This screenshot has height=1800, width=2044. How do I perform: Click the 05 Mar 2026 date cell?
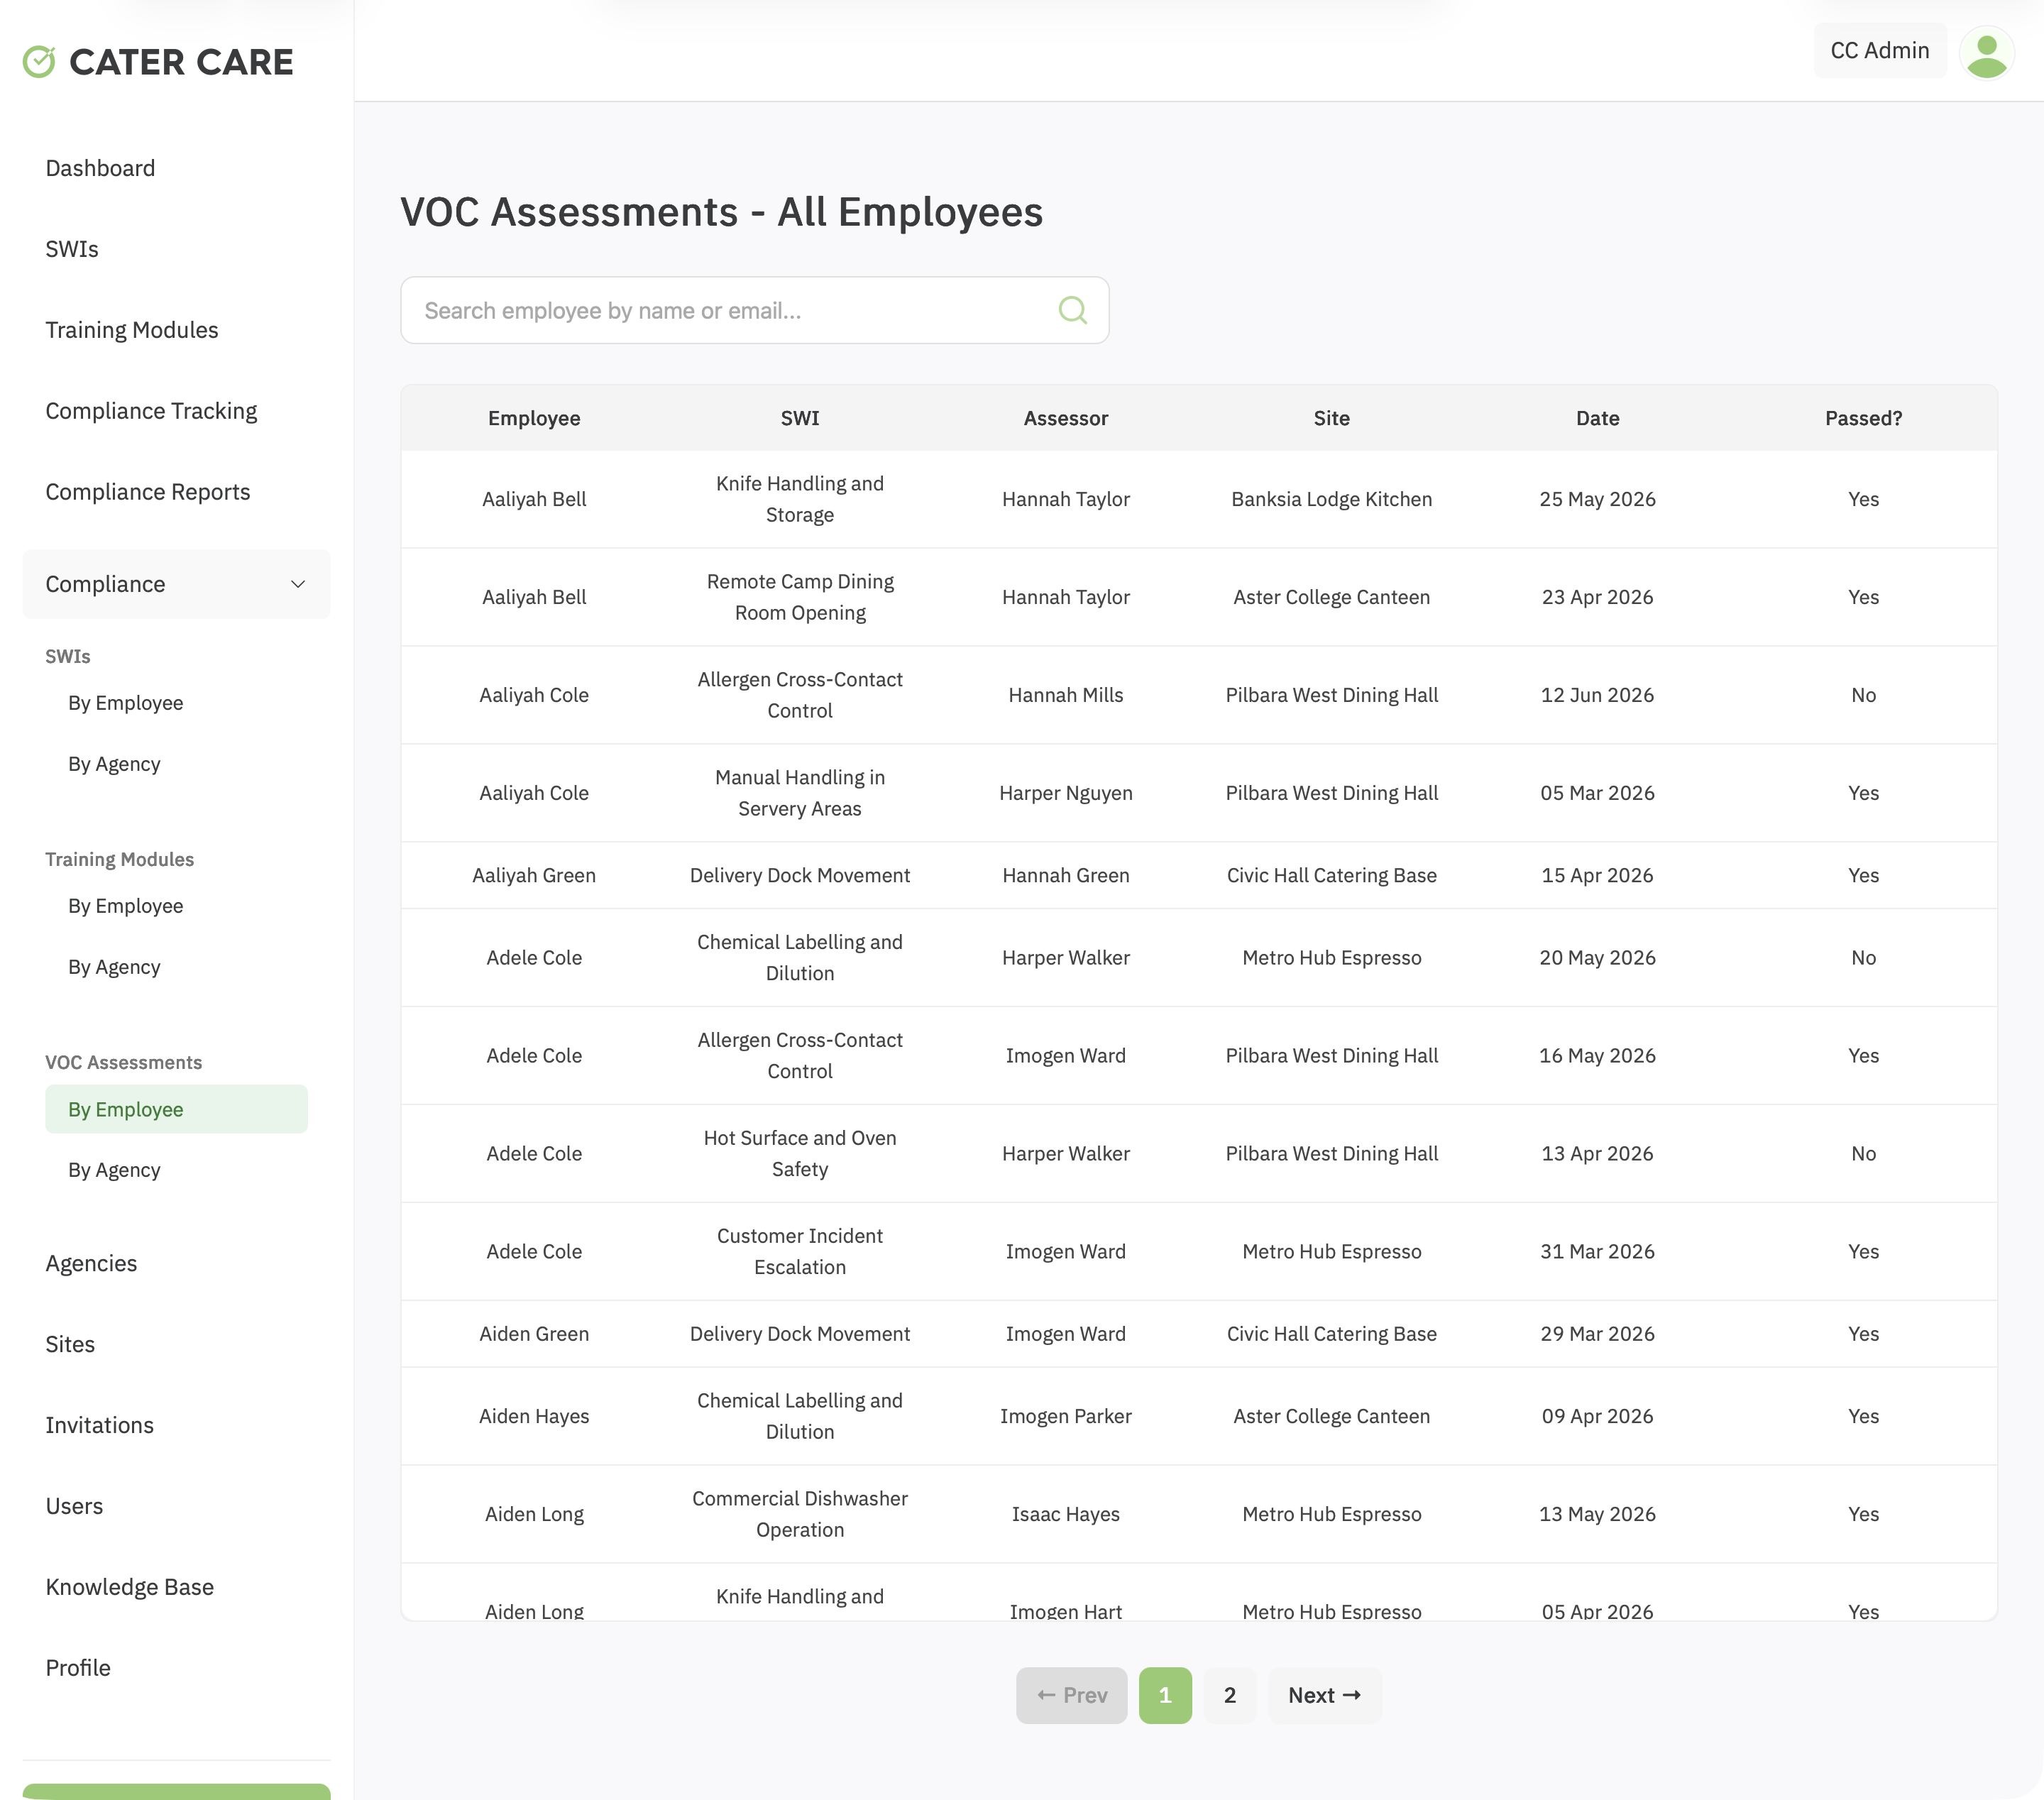pyautogui.click(x=1598, y=793)
